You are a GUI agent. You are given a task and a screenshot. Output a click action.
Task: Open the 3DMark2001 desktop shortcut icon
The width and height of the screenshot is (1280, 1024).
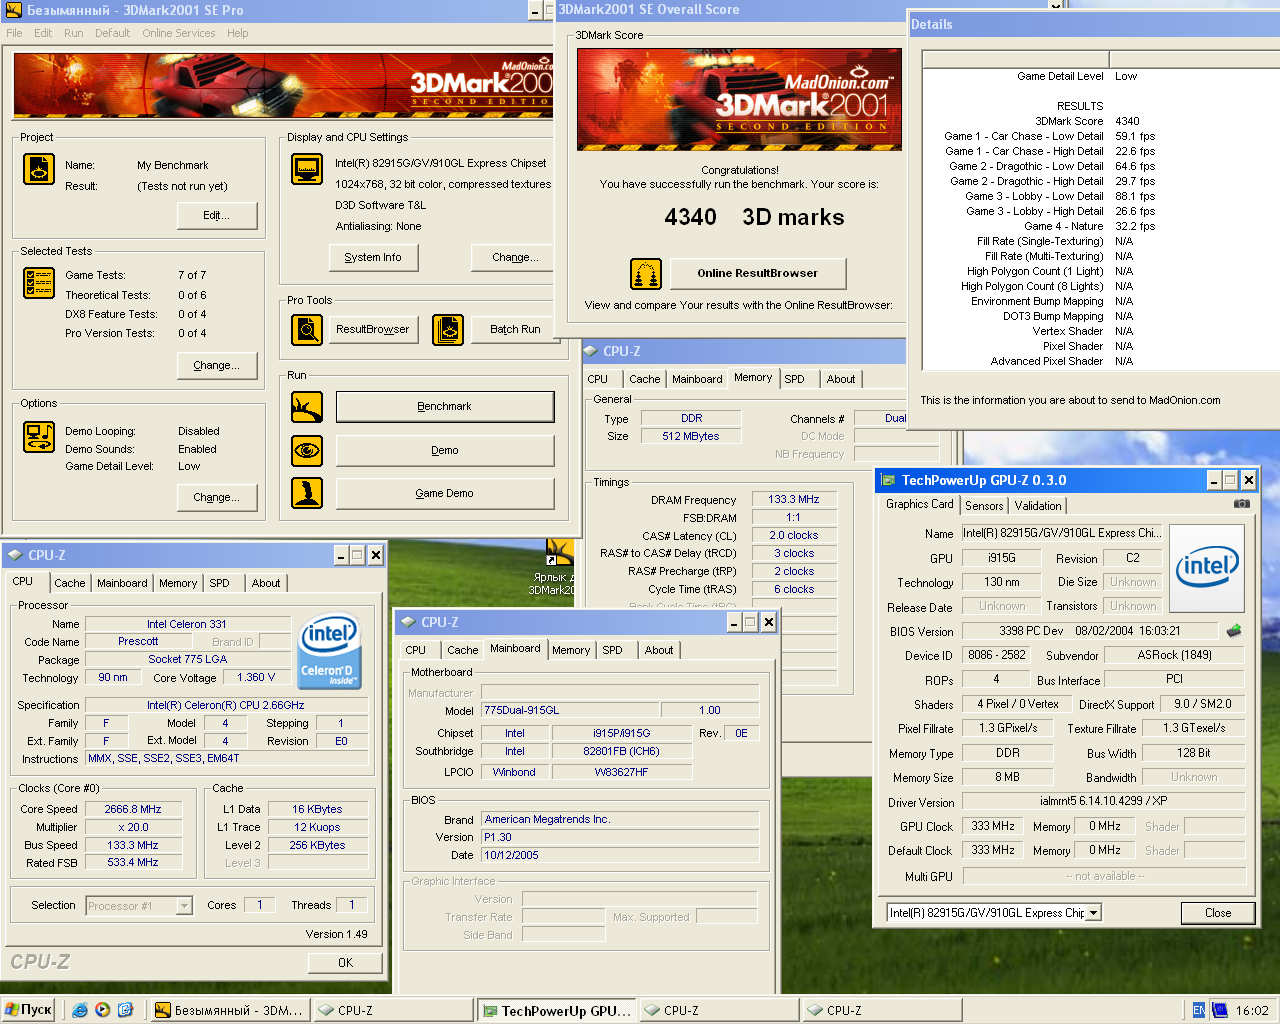click(559, 553)
